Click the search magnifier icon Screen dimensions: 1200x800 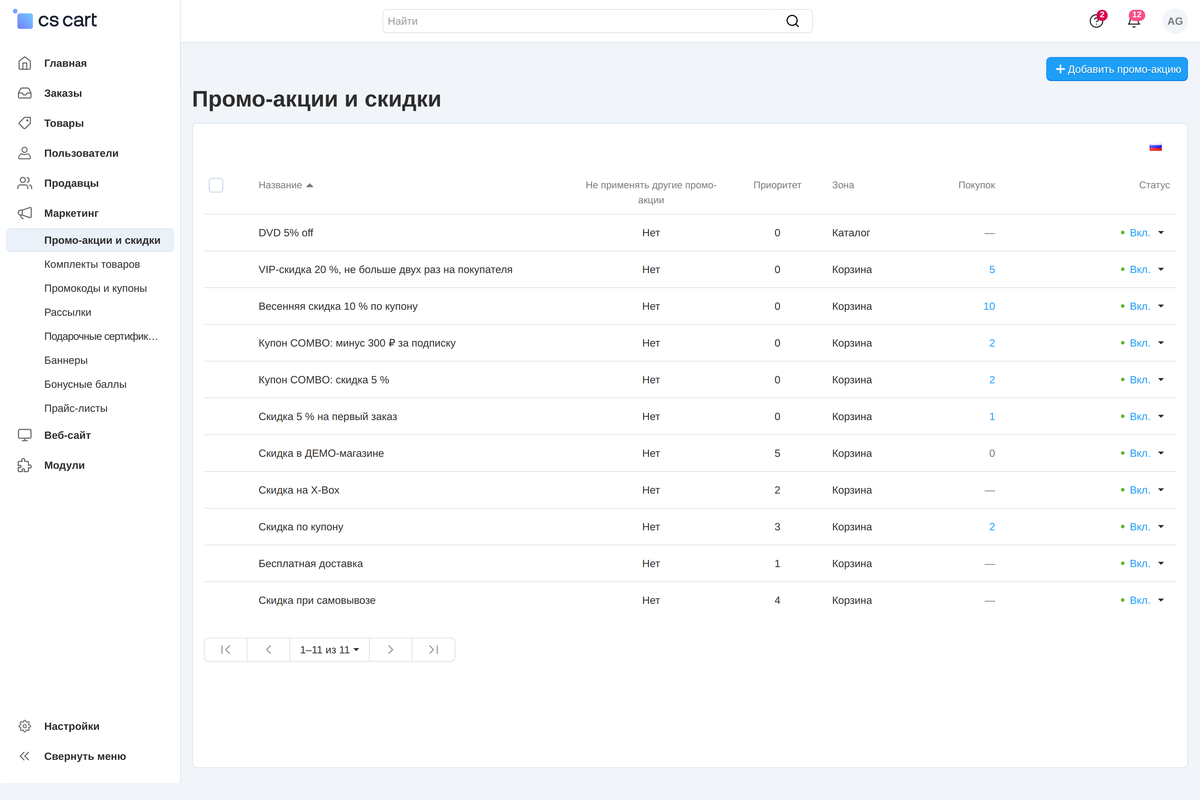coord(793,21)
